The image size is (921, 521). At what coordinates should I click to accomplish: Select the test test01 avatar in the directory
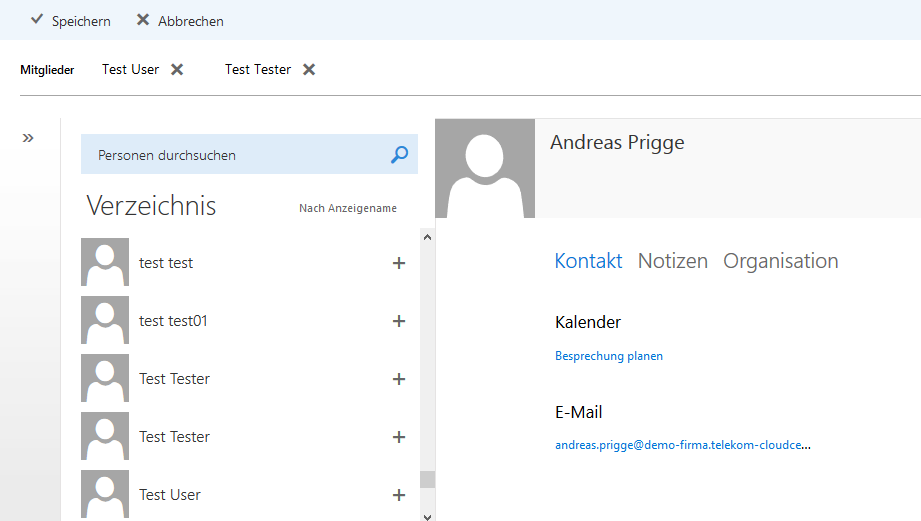105,321
